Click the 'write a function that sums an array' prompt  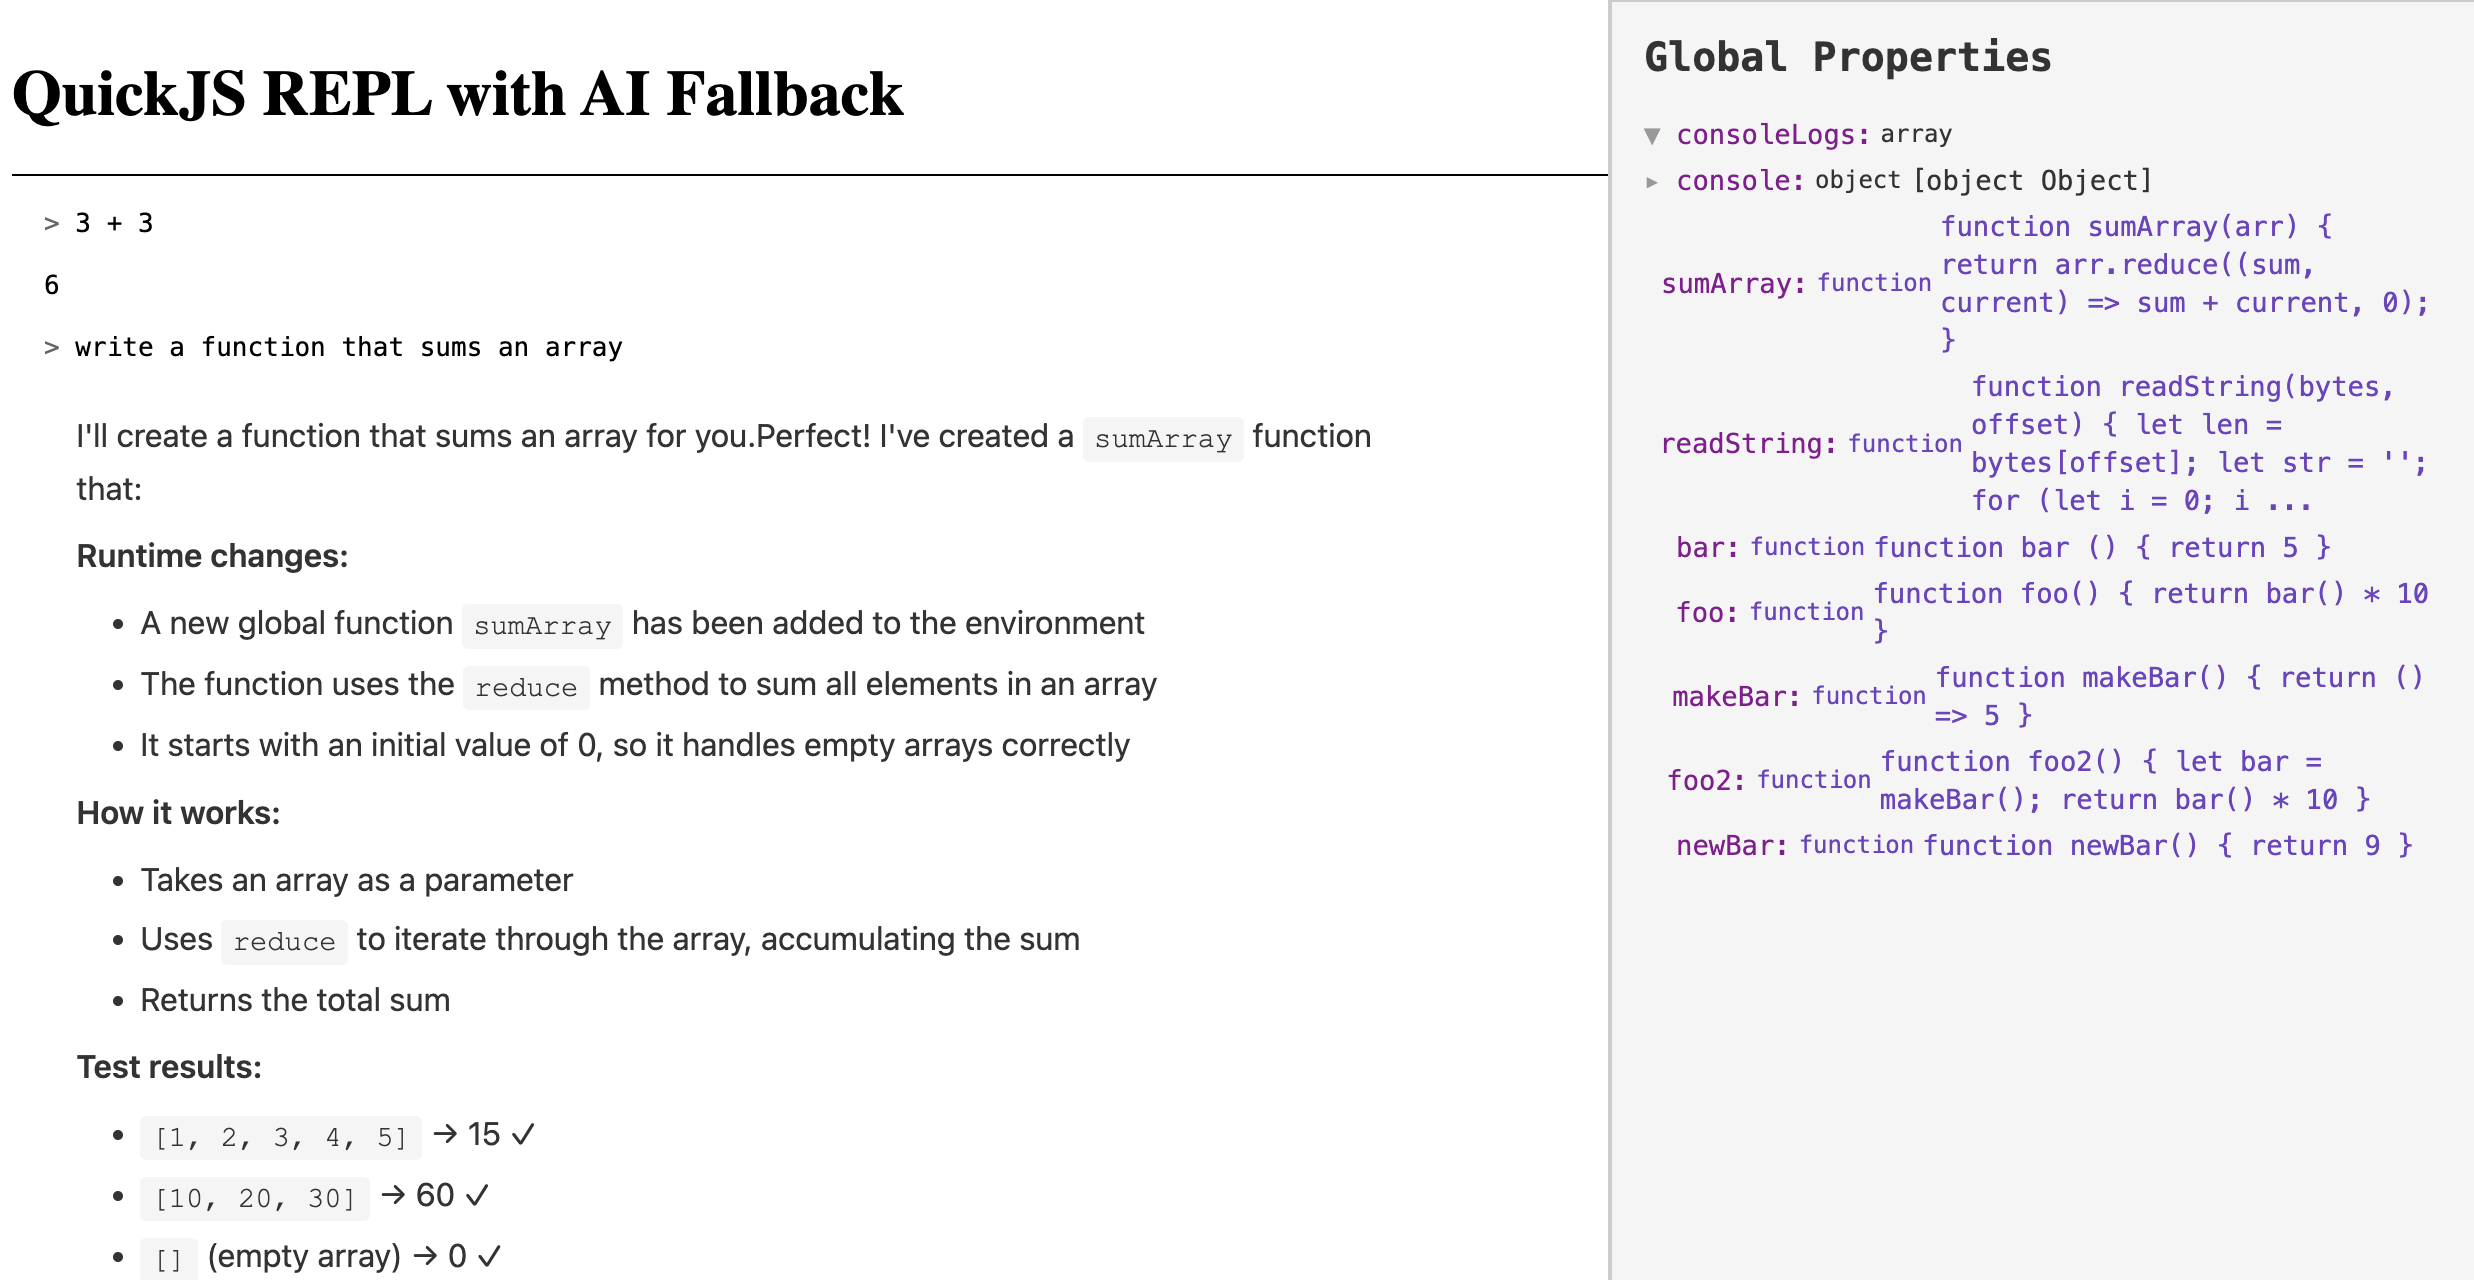pos(348,347)
